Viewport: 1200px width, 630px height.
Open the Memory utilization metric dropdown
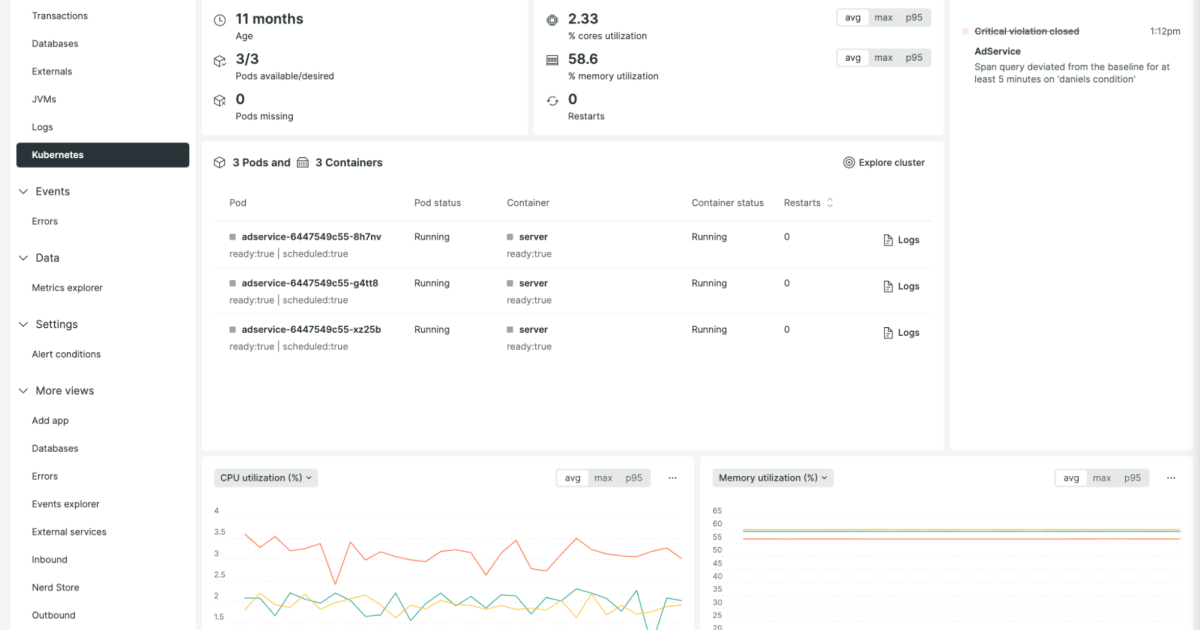[x=772, y=478]
